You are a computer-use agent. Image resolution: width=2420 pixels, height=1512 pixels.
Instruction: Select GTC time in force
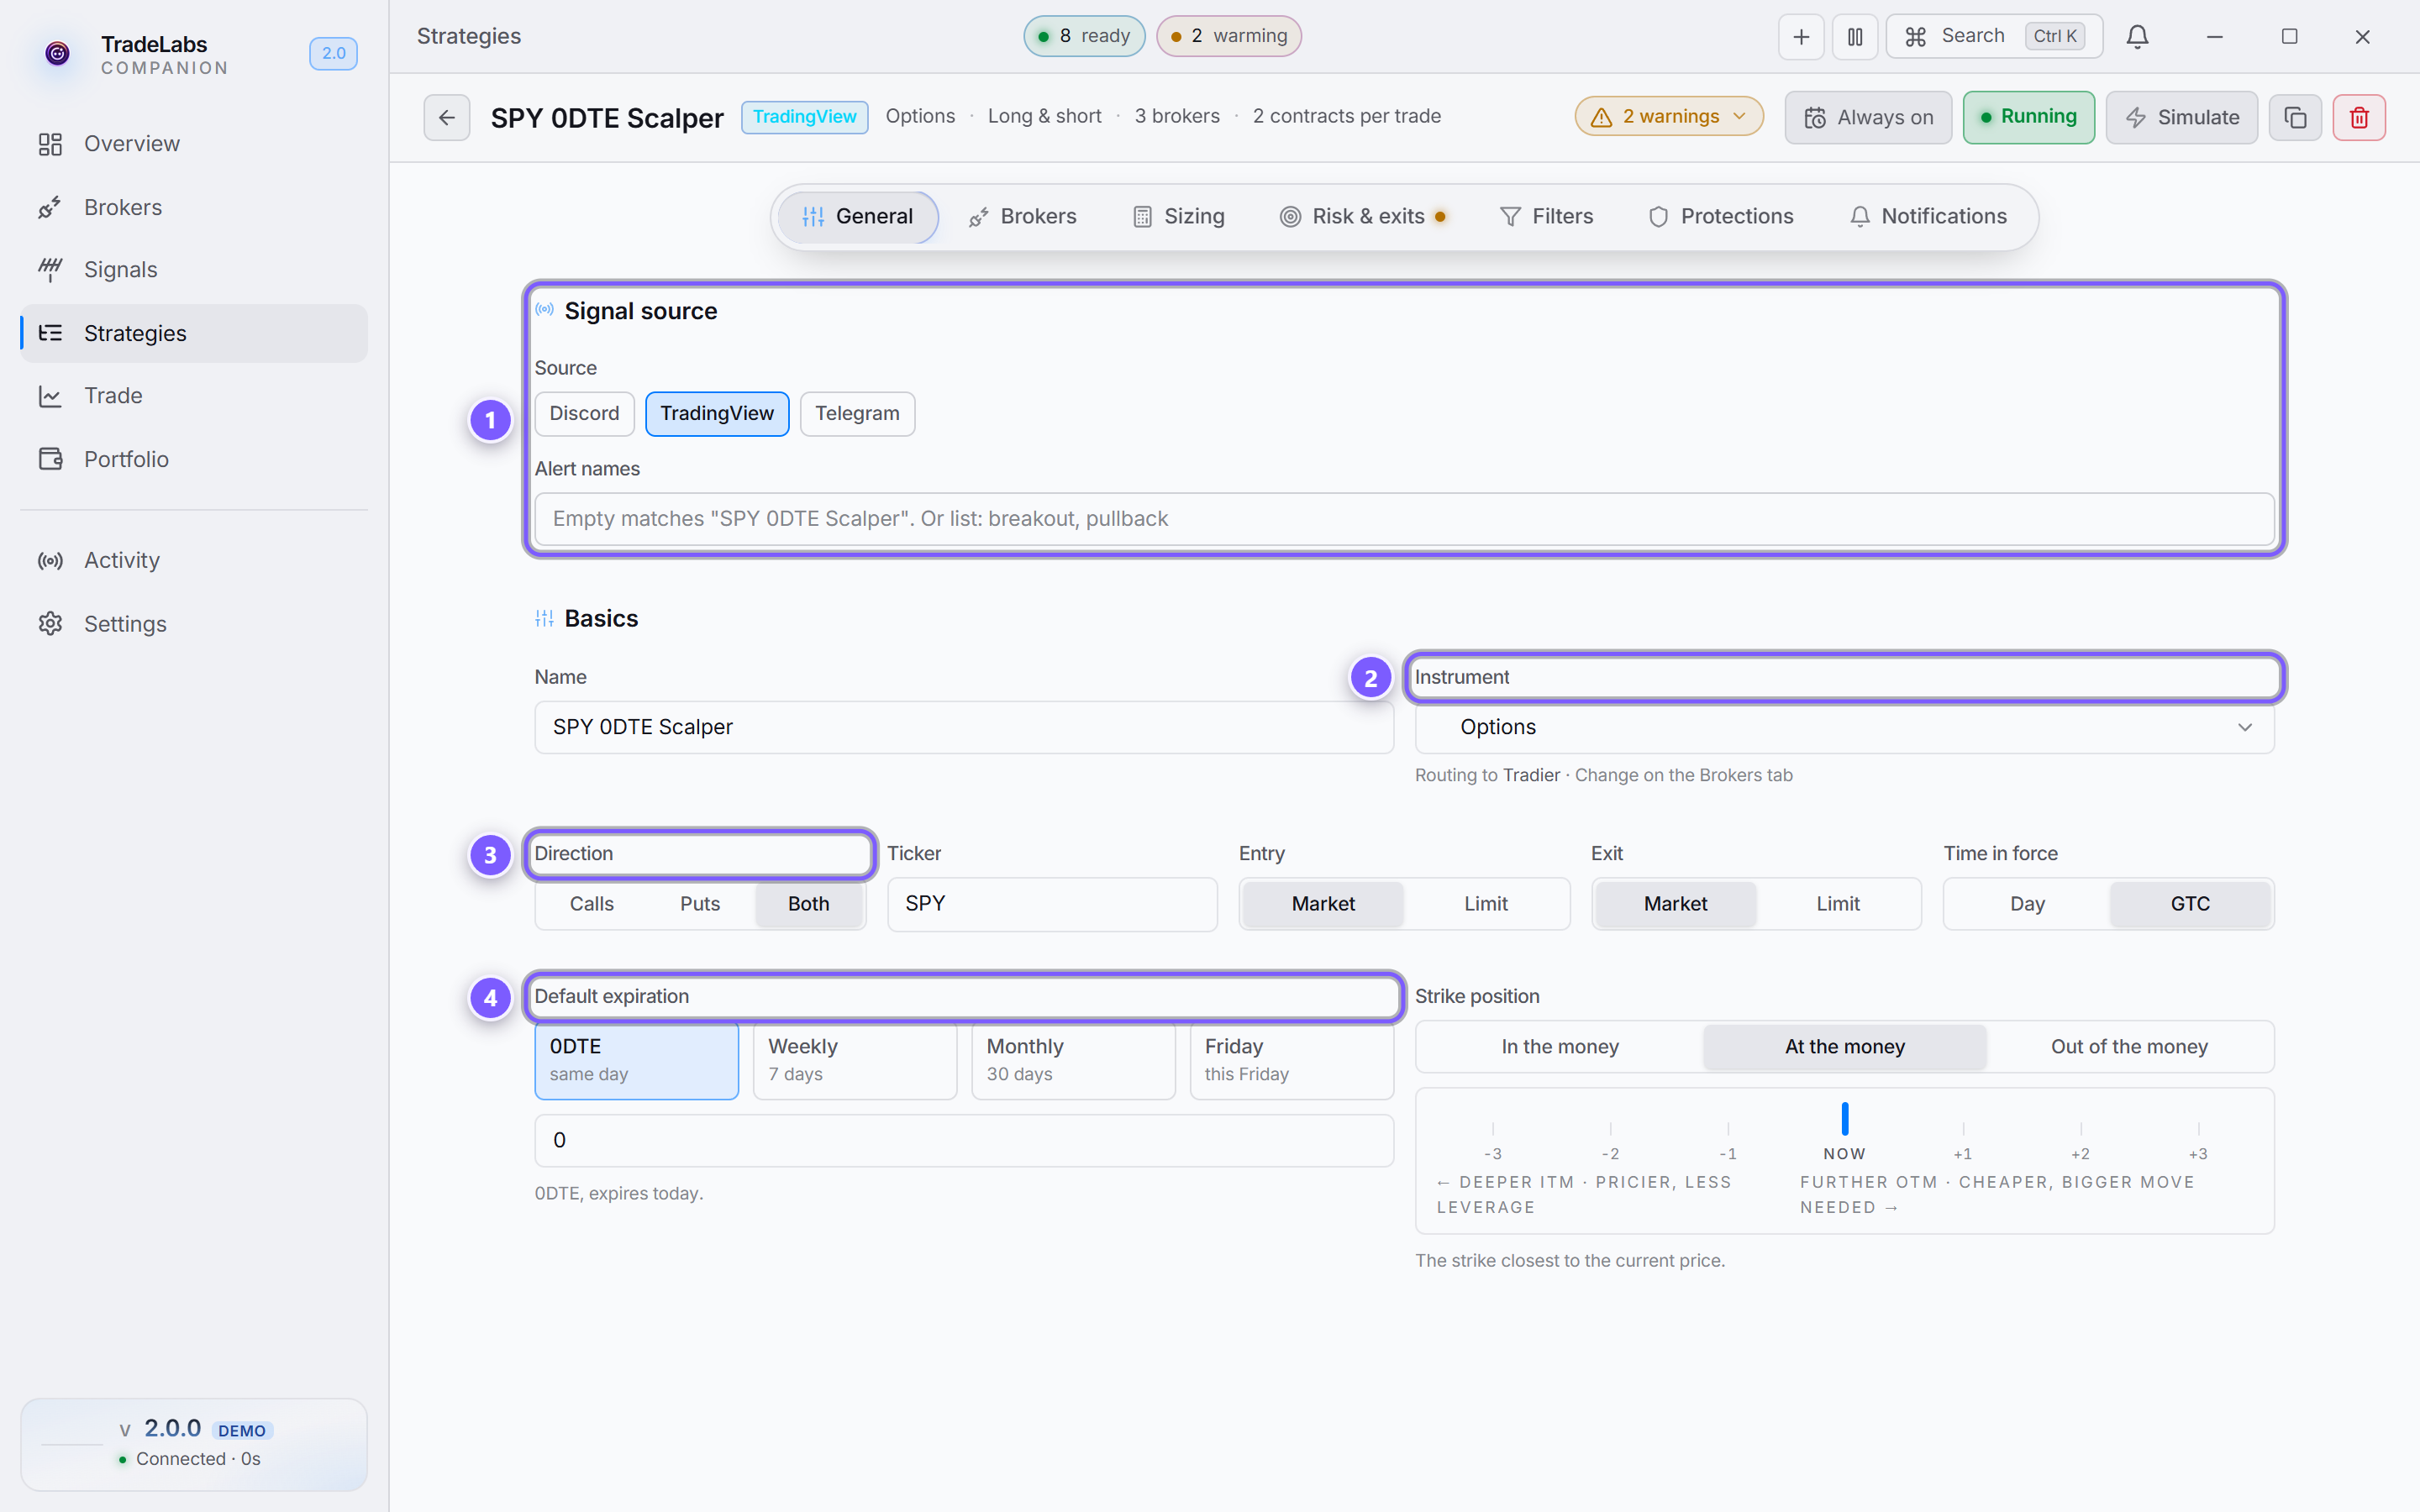[x=2190, y=903]
